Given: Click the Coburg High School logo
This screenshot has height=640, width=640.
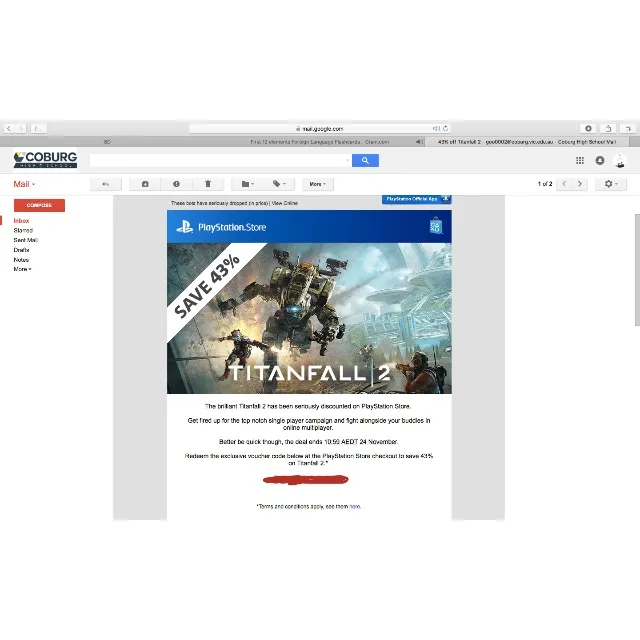Looking at the screenshot, I should click(45, 160).
